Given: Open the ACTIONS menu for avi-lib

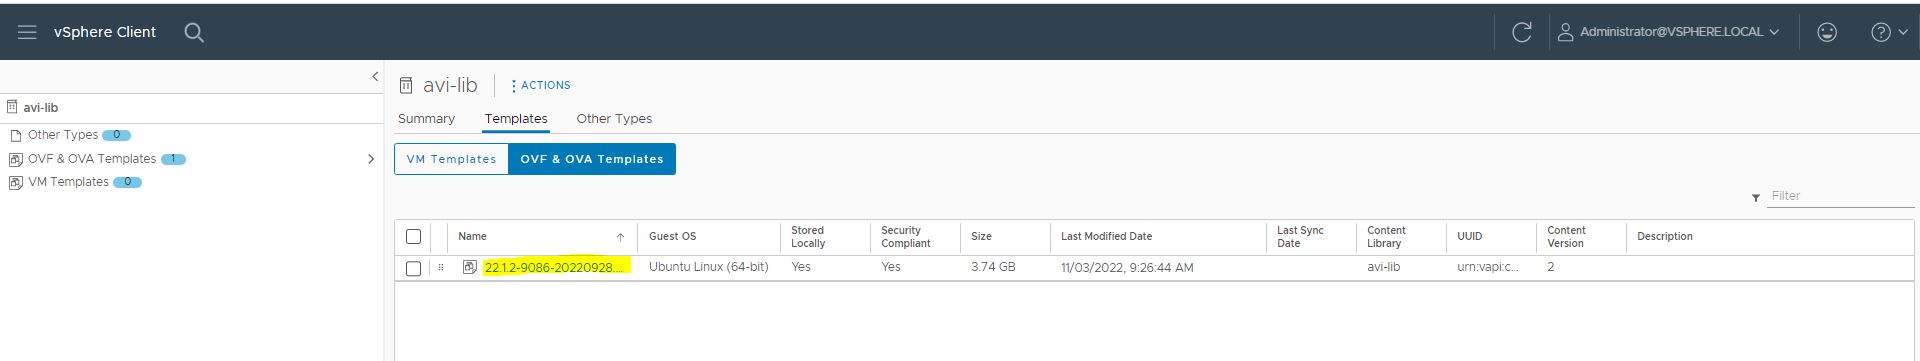Looking at the screenshot, I should [x=541, y=86].
